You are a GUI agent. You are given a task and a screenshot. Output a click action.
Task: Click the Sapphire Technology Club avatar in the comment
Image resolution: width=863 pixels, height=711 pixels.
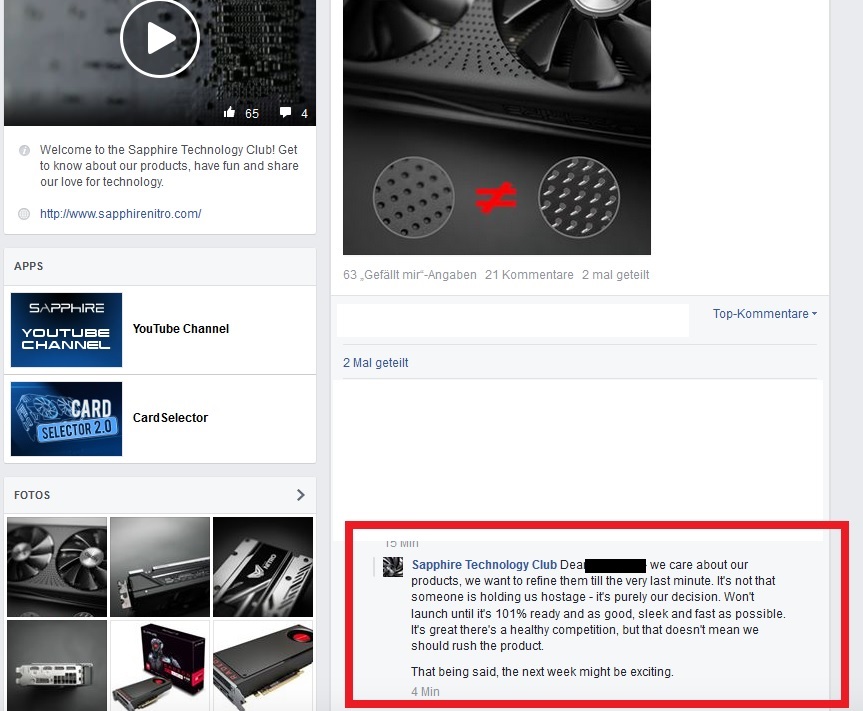(392, 567)
